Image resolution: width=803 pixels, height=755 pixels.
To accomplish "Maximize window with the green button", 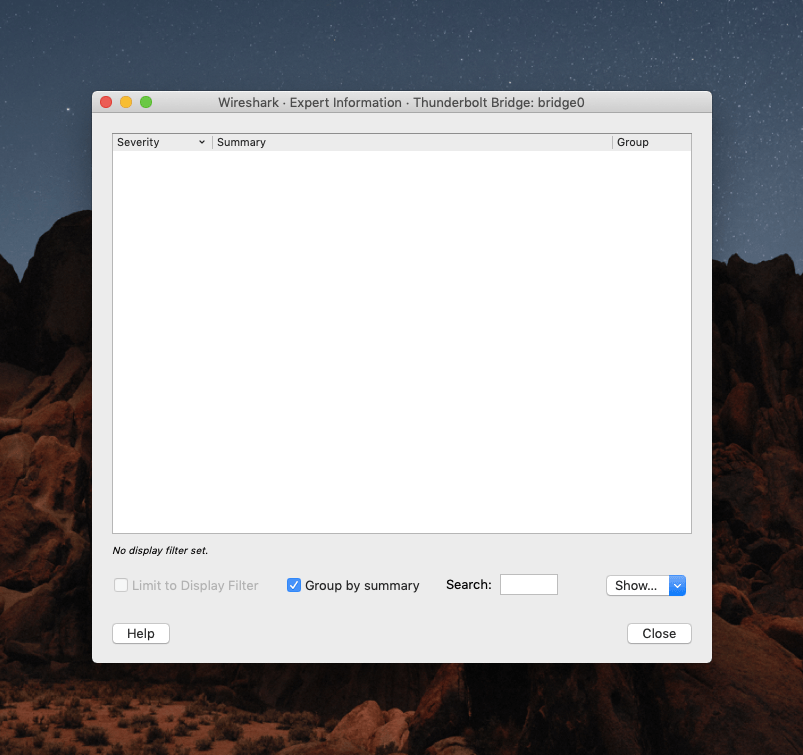I will (146, 102).
